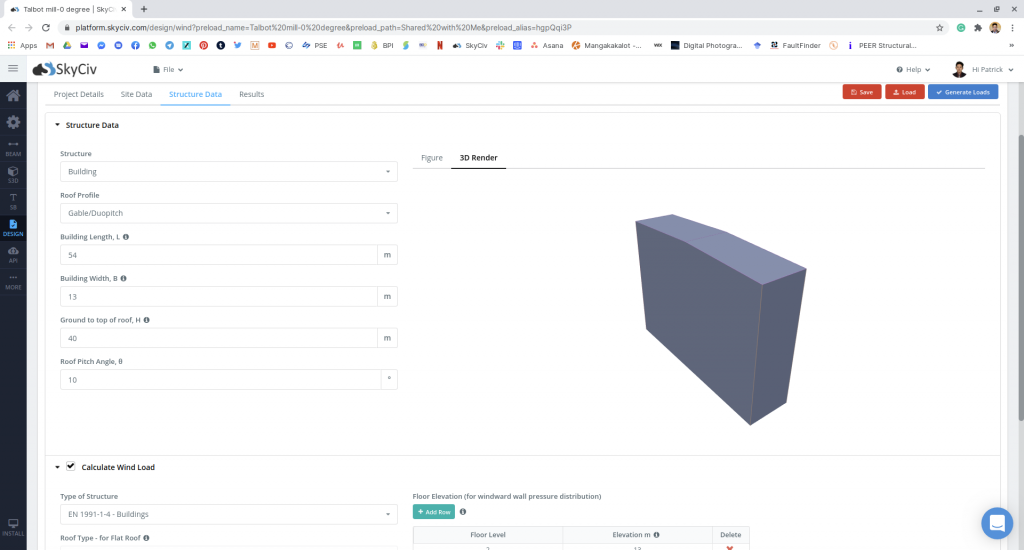Viewport: 1024px width, 550px height.
Task: Click the red Save button
Action: 861,92
